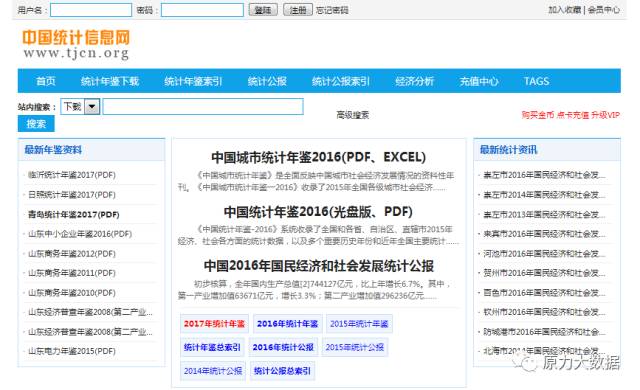Focus the 用户名 input field
This screenshot has width=640, height=390.
[91, 10]
